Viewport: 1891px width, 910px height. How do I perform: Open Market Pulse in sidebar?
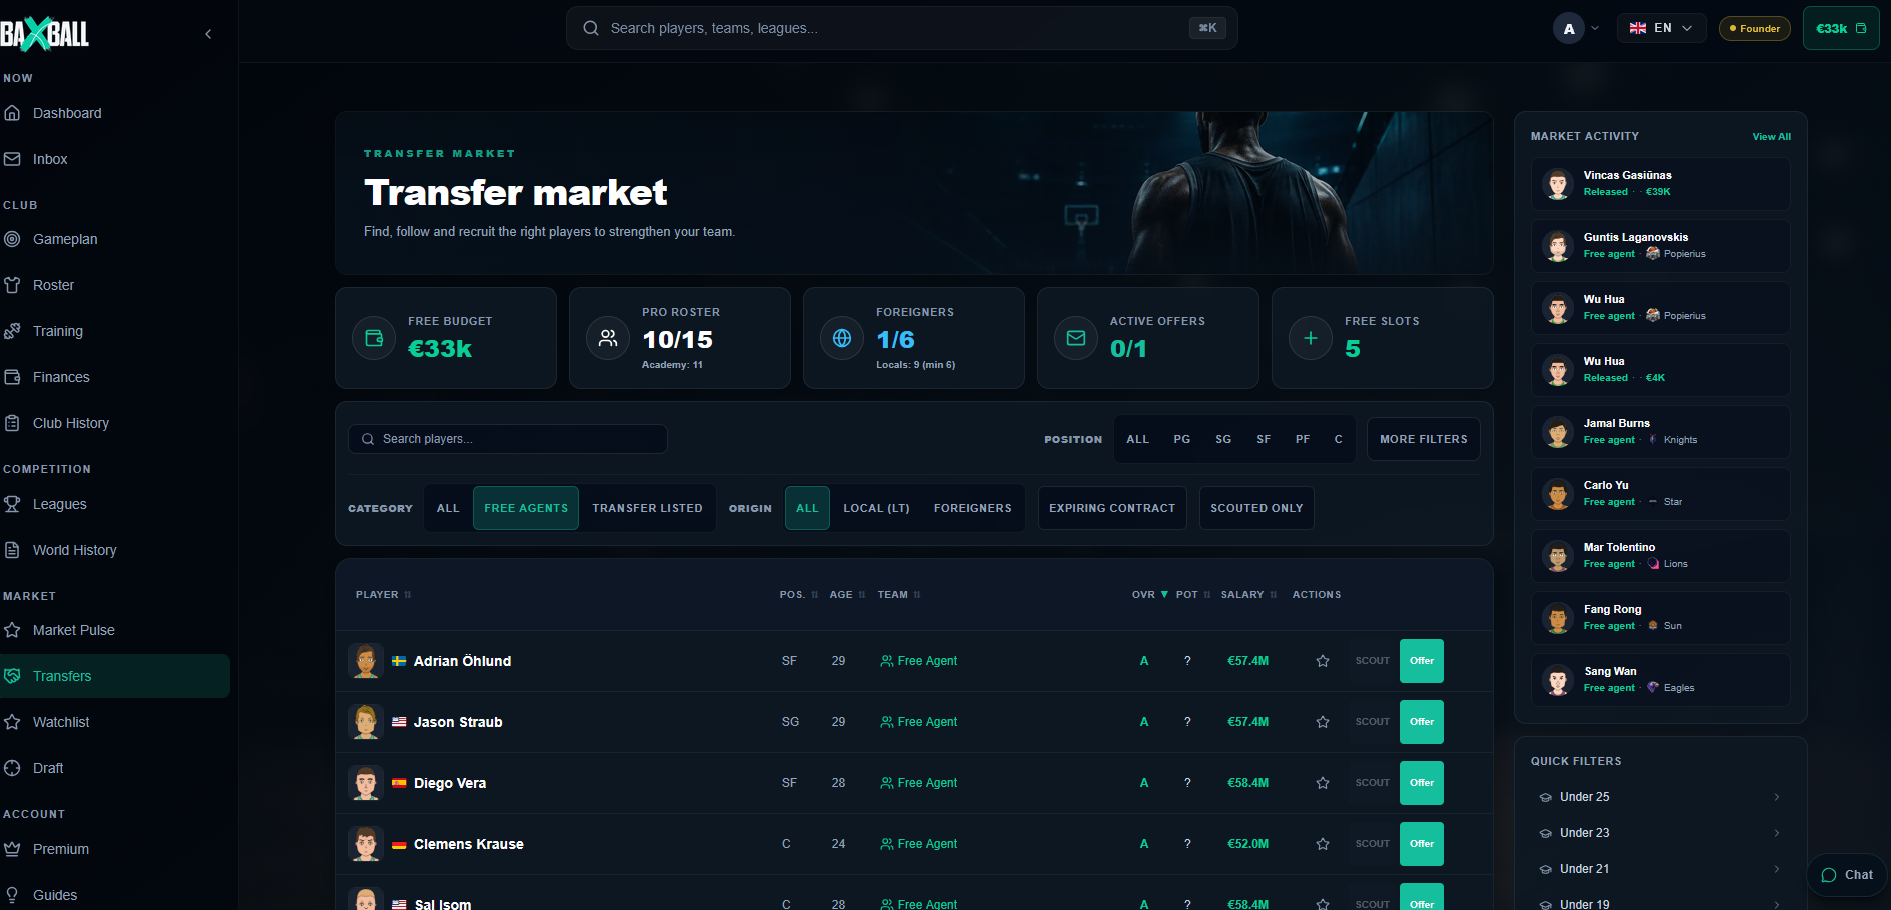(x=115, y=630)
